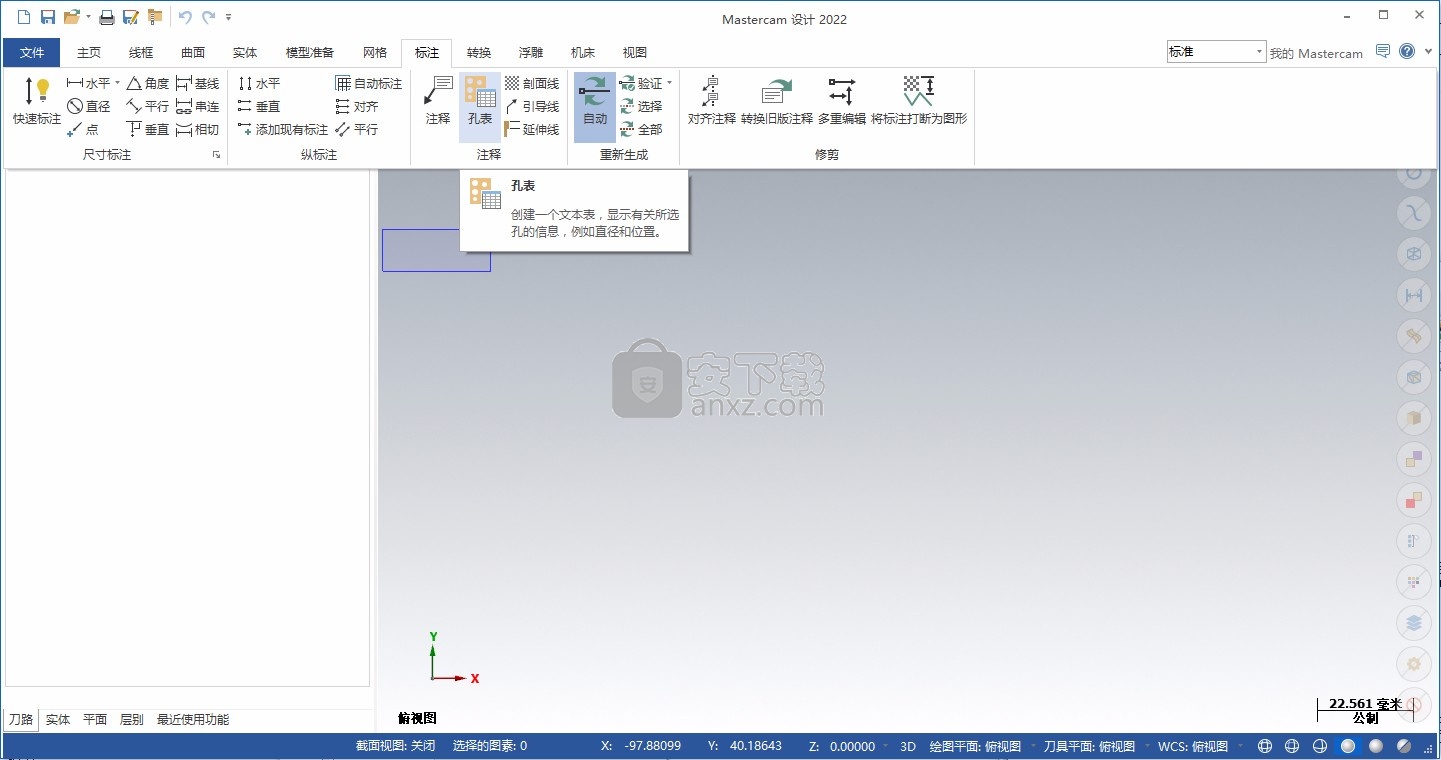Select the 基线 baseline dimension tool
This screenshot has height=760, width=1441.
click(x=197, y=83)
